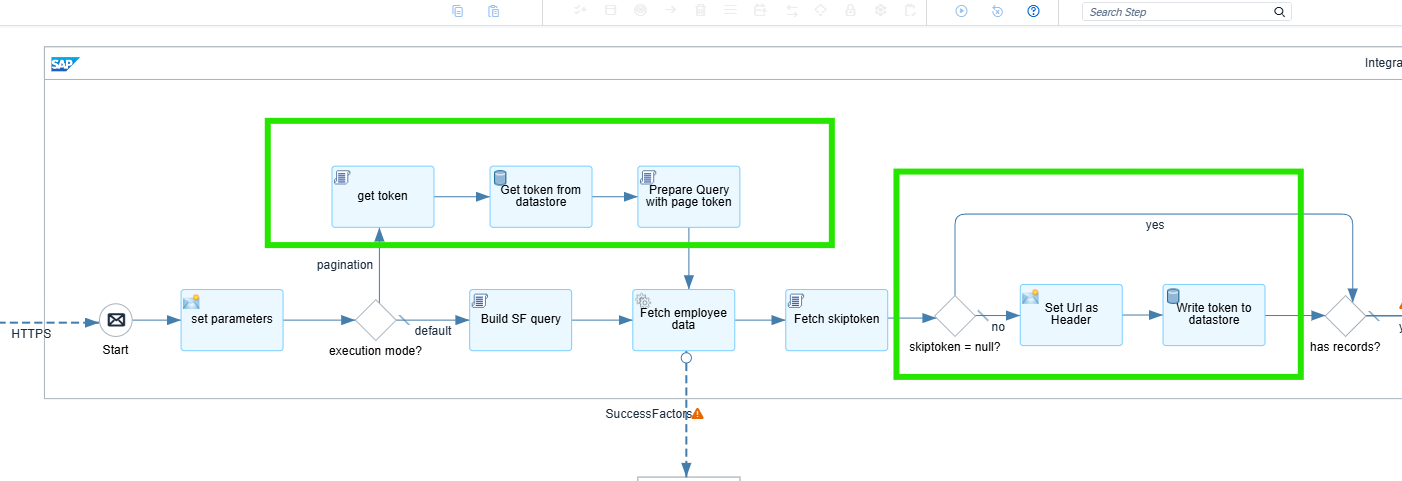Select the 'Fetch employee data' step
This screenshot has height=481, width=1402.
tap(684, 320)
